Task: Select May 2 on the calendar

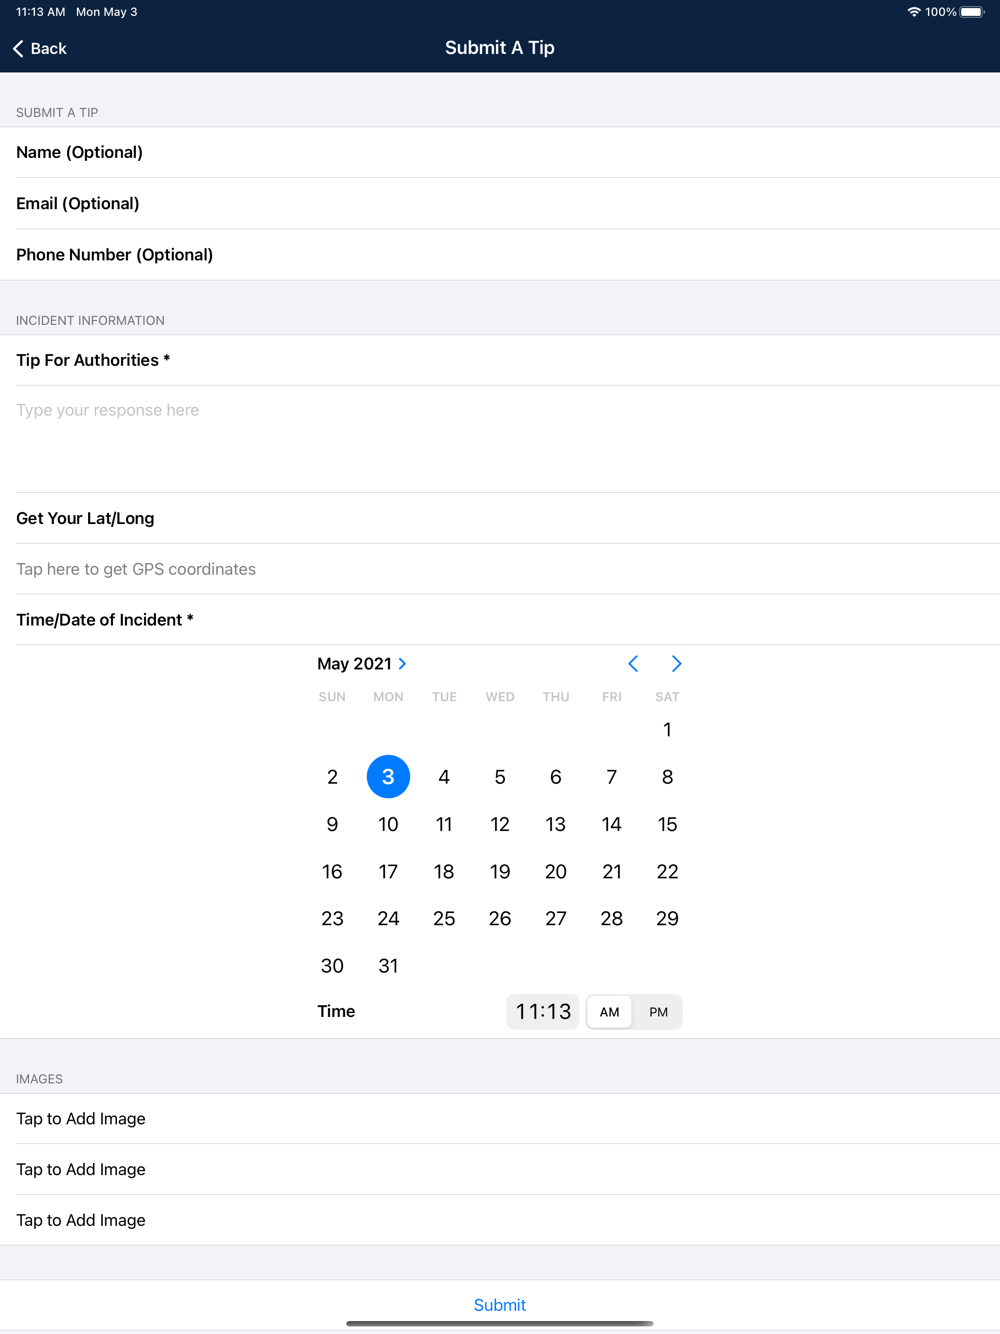Action: tap(332, 777)
